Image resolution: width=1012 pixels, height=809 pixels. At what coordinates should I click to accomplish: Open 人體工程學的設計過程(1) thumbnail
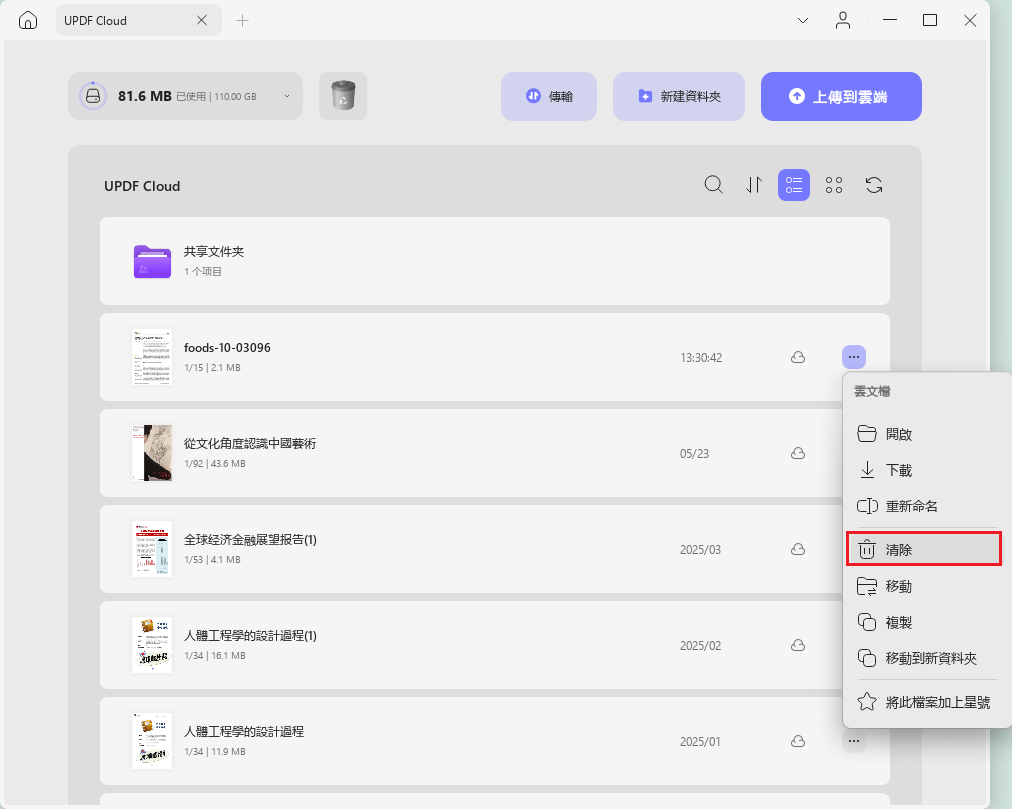tap(152, 645)
